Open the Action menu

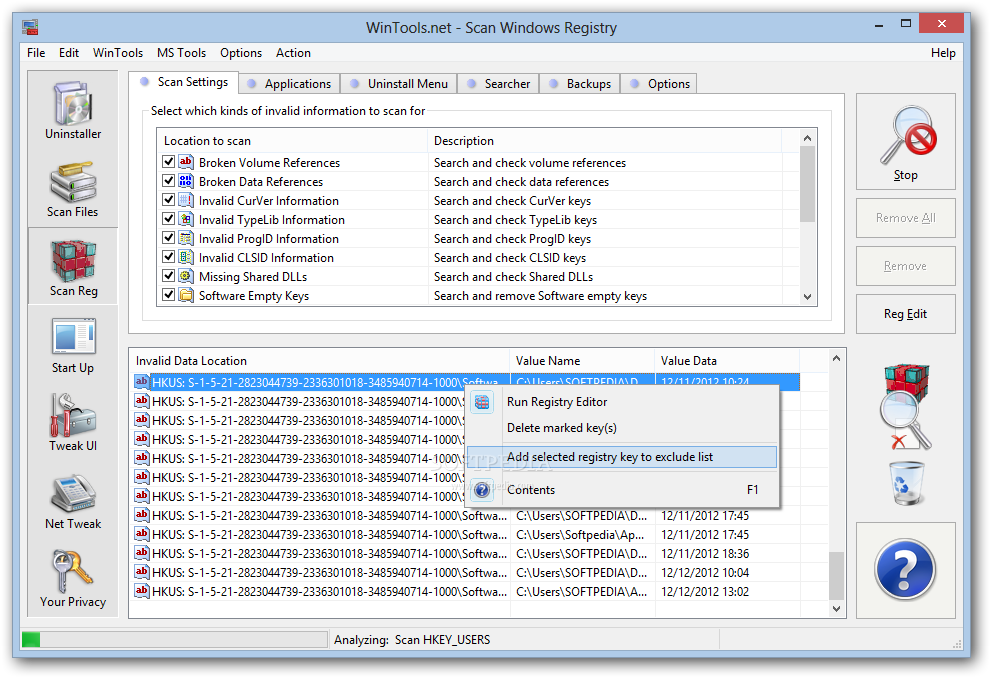pyautogui.click(x=293, y=52)
